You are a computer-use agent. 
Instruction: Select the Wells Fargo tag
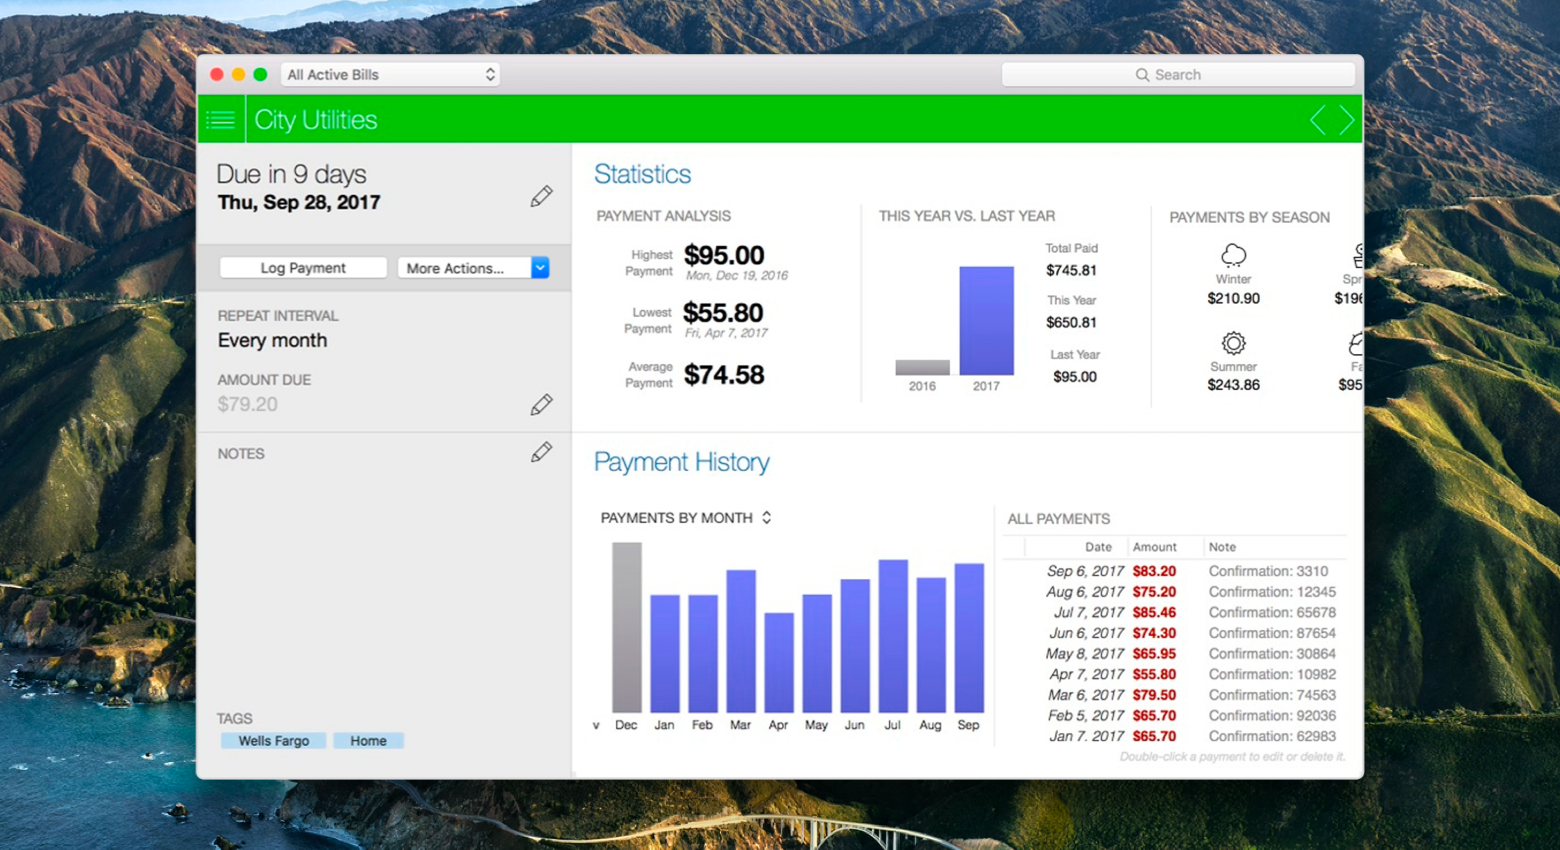[x=273, y=740]
